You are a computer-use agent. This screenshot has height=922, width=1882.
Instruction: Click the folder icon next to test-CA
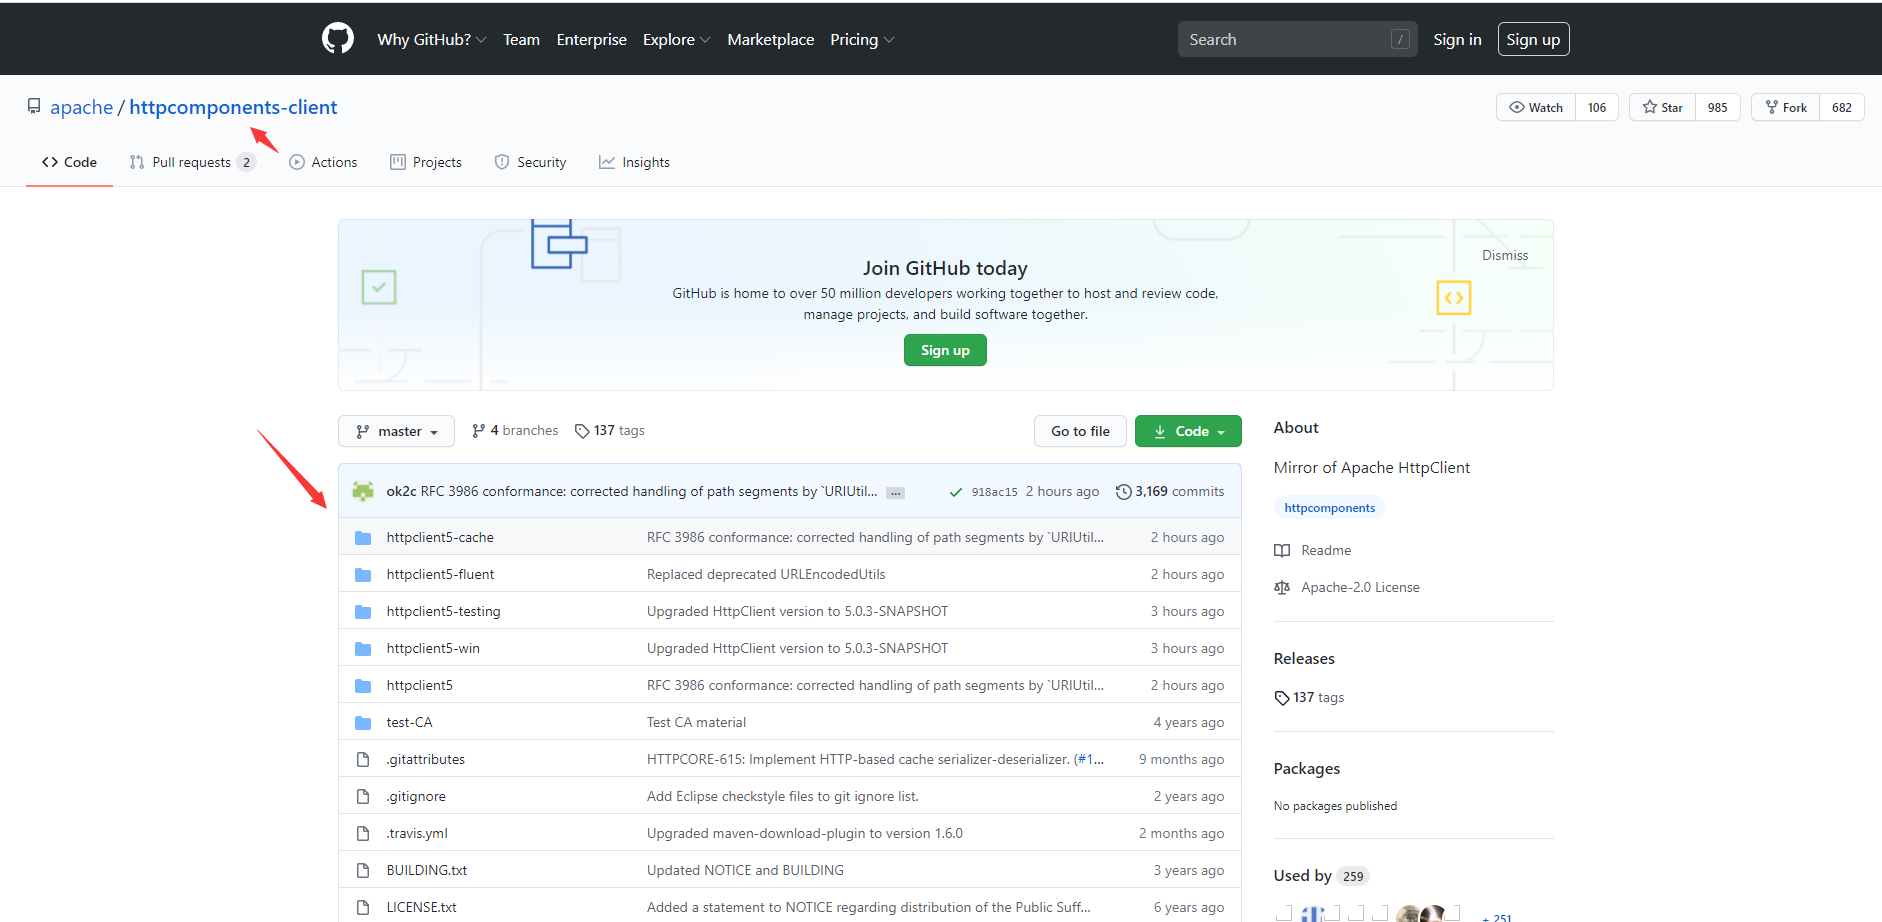362,721
